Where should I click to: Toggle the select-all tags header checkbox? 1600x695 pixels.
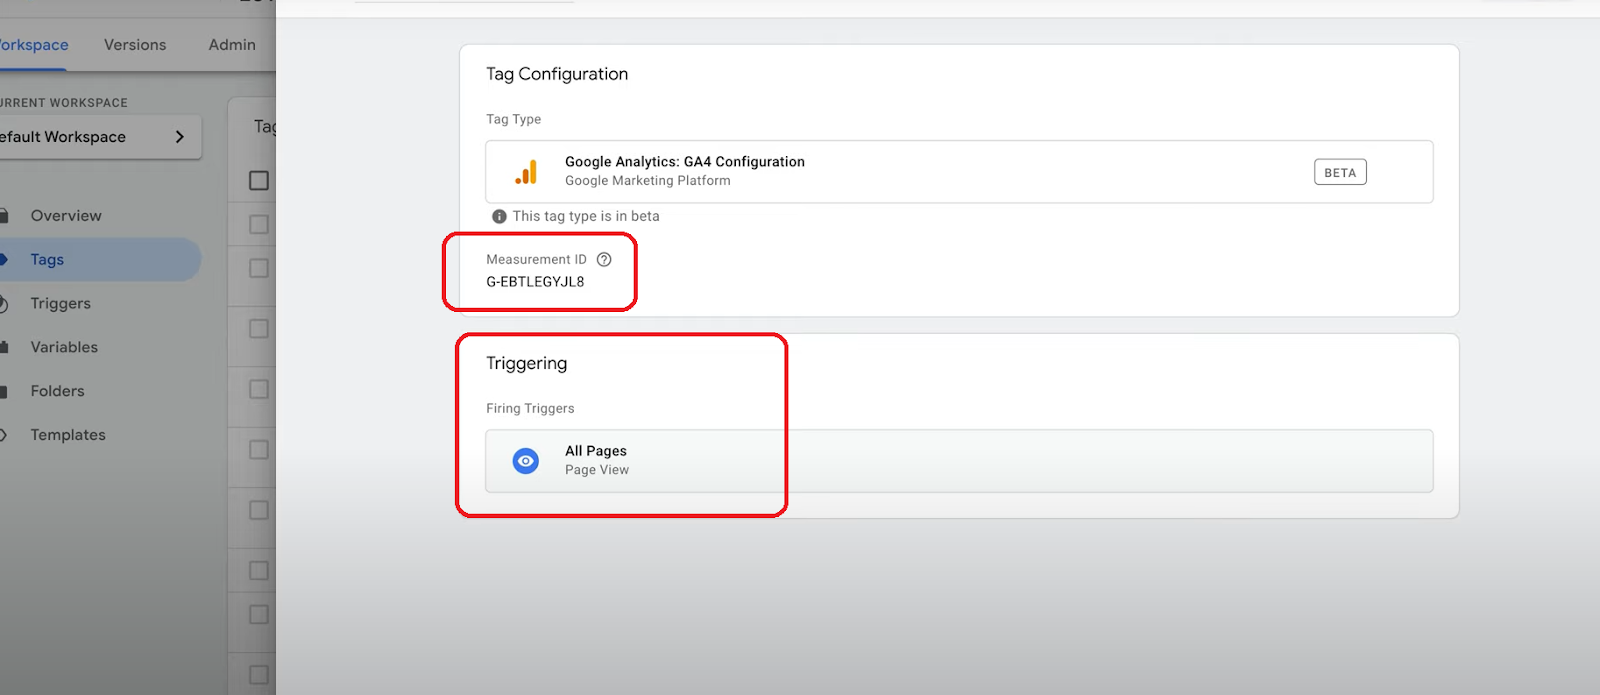(x=259, y=180)
